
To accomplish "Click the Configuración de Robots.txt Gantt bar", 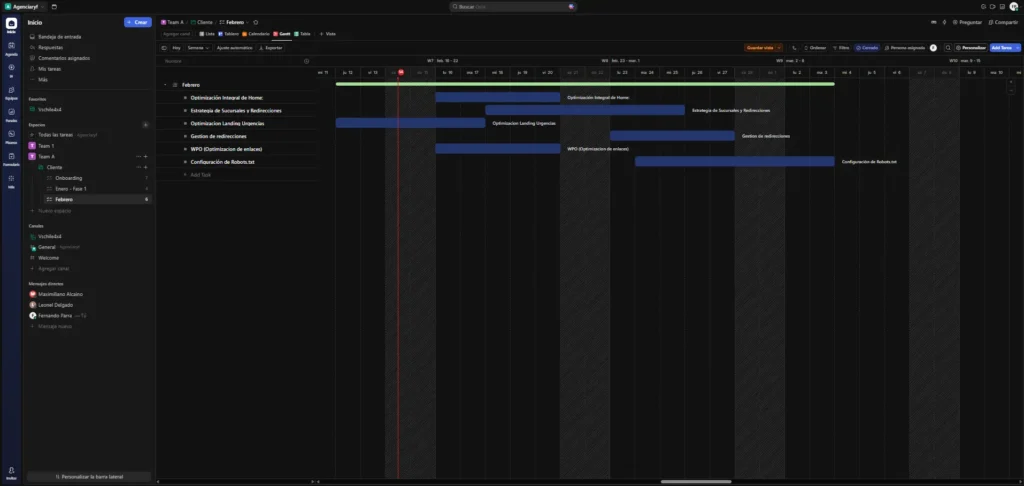I will [x=735, y=161].
